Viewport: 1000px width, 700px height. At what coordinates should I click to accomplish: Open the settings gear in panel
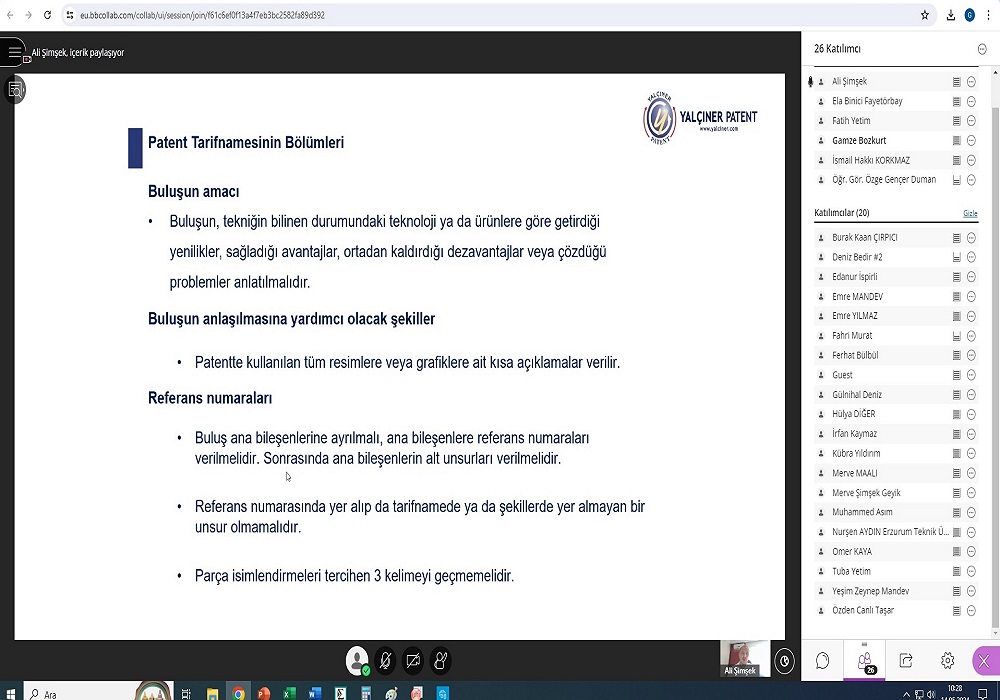click(x=947, y=661)
